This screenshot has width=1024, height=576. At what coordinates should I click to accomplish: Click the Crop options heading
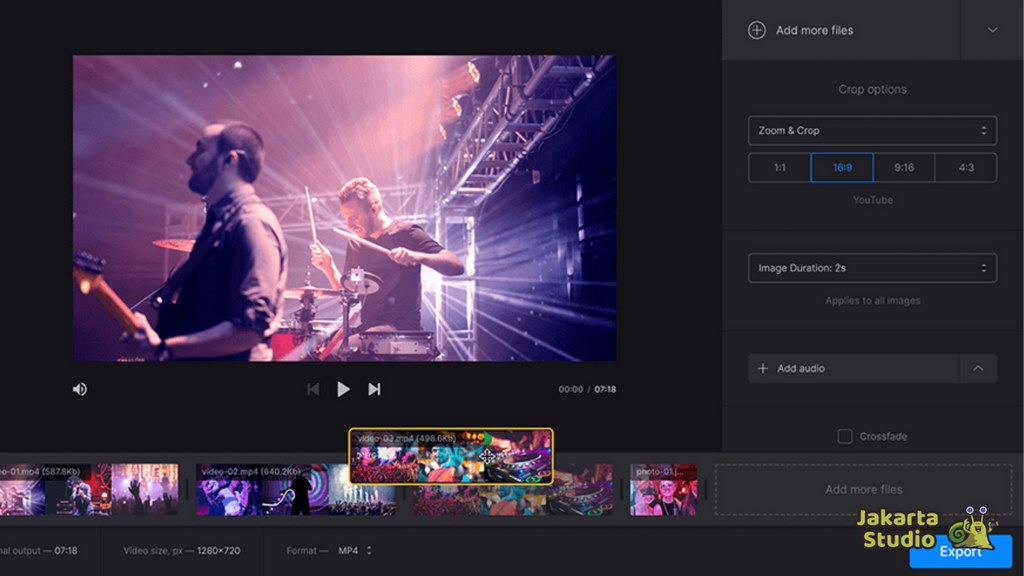coord(872,89)
